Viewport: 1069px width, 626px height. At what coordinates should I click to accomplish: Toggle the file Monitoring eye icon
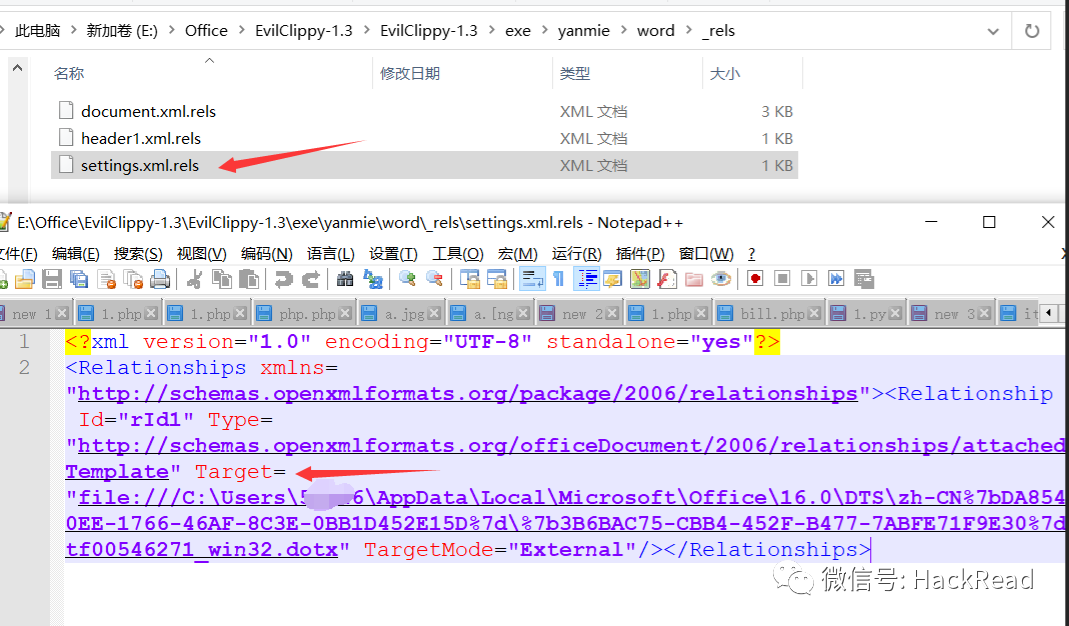coord(721,279)
